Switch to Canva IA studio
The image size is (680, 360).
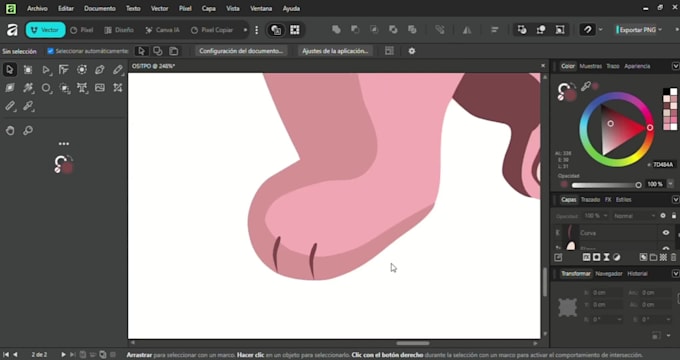tap(163, 30)
